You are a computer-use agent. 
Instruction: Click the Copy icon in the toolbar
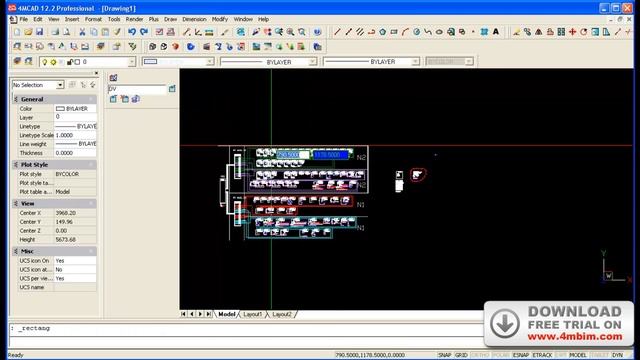93,32
